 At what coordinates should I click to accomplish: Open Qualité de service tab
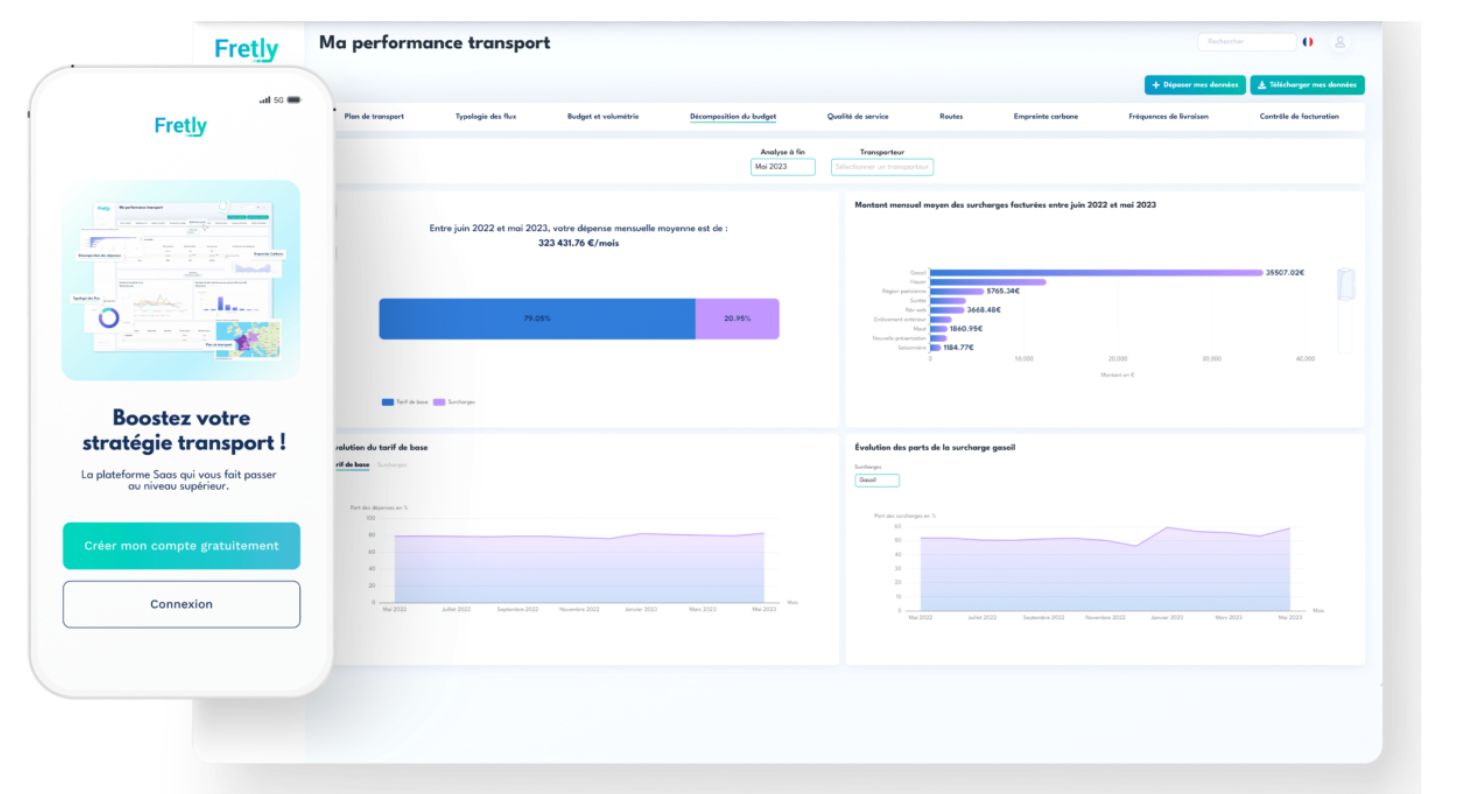[858, 117]
